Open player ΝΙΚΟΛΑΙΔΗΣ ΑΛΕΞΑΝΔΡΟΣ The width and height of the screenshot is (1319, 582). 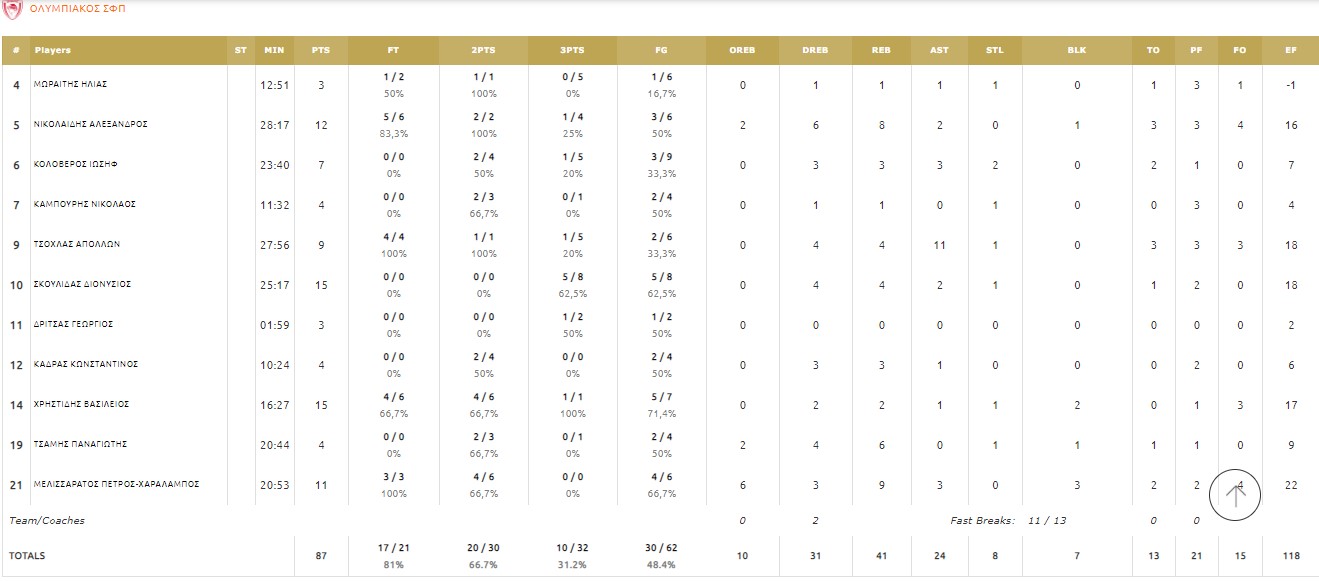(90, 125)
